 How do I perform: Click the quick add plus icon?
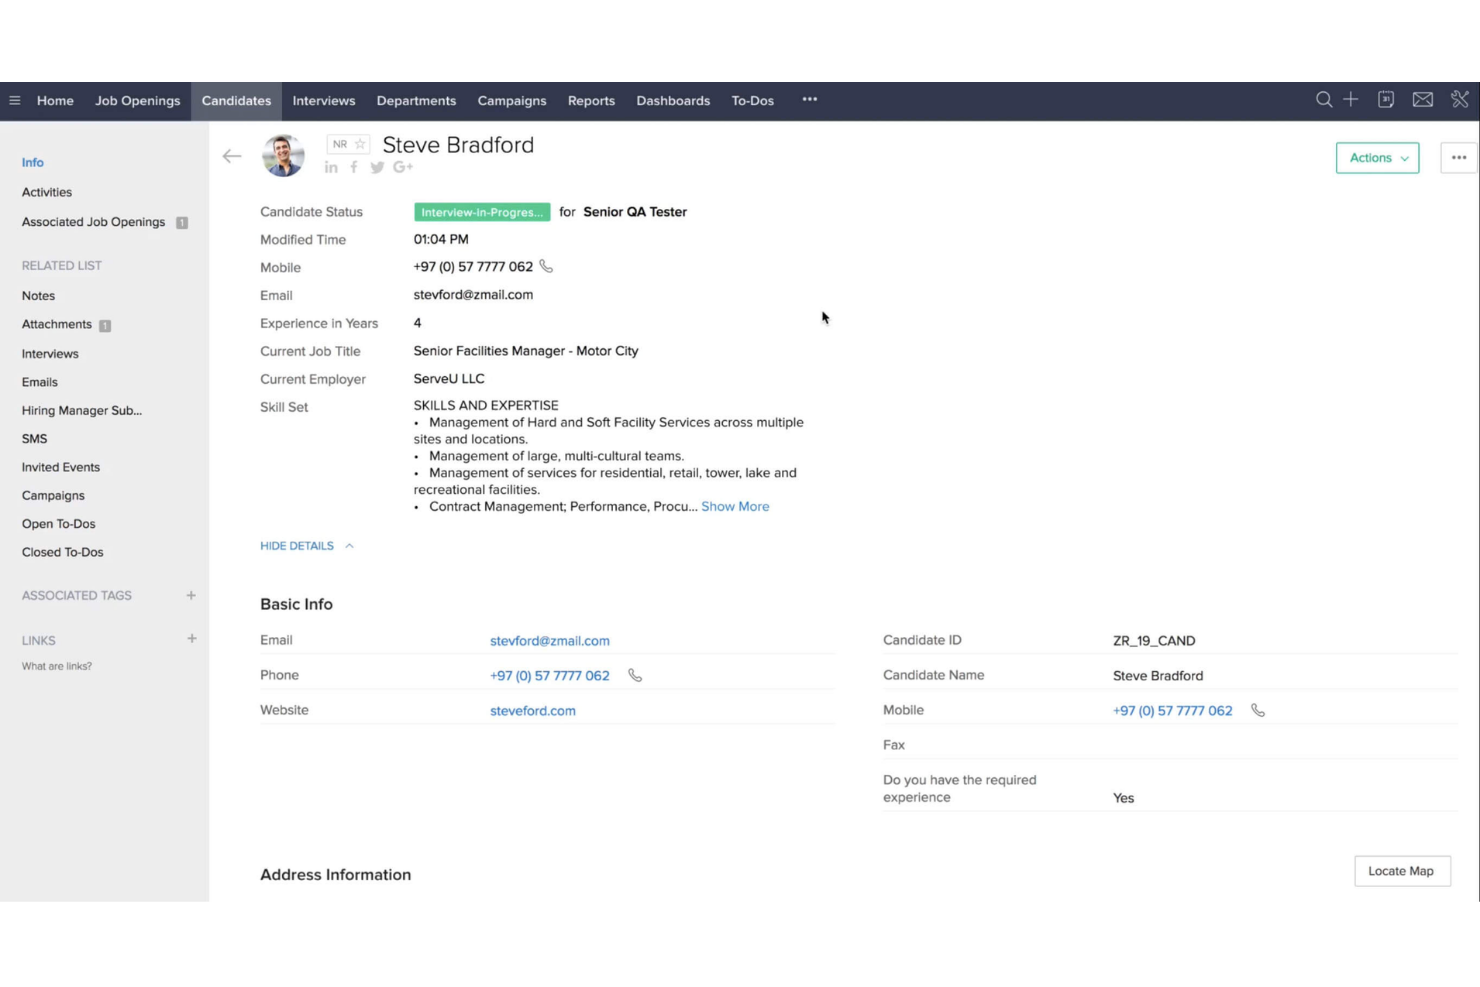coord(1351,100)
